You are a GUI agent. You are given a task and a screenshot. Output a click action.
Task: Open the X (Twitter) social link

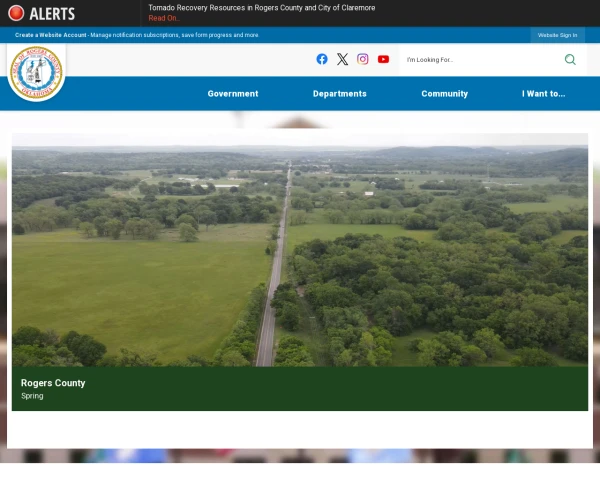point(342,59)
